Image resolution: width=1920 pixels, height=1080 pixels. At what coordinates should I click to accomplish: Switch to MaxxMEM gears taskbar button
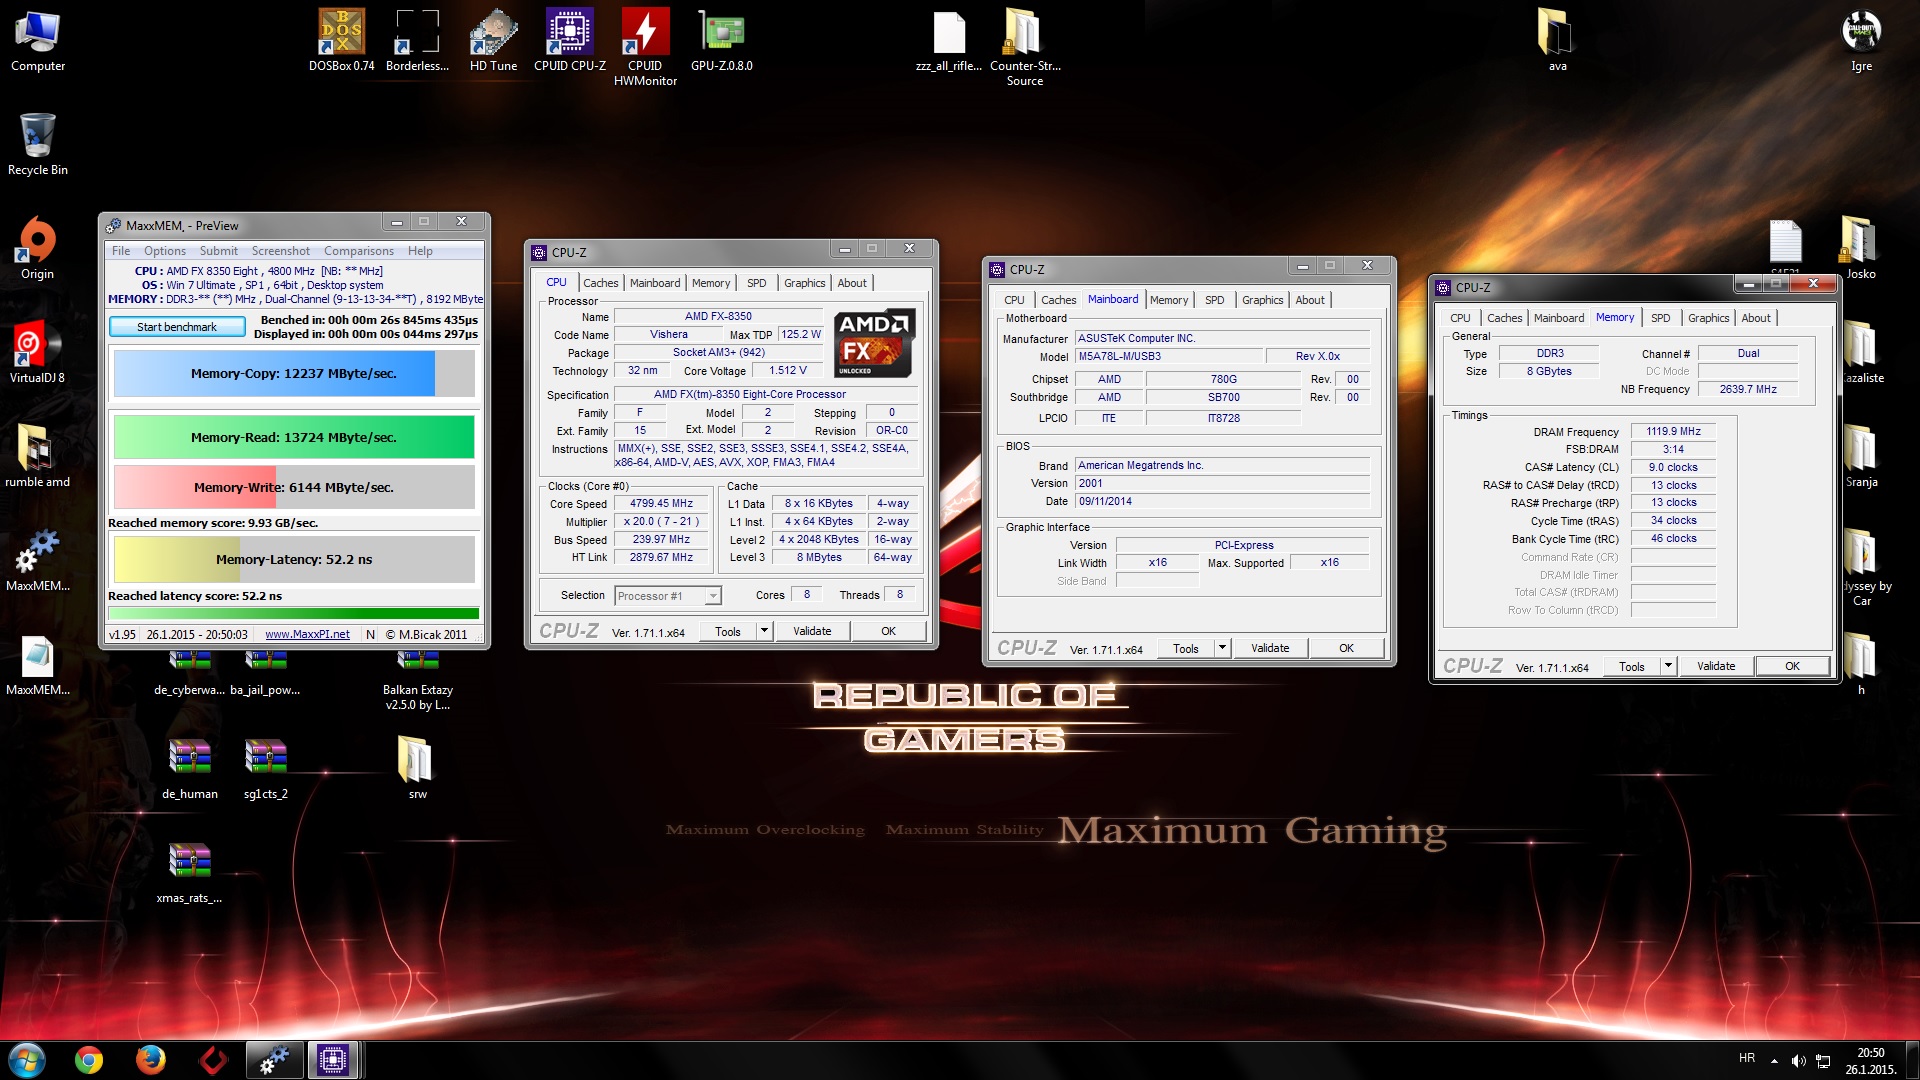click(274, 1060)
